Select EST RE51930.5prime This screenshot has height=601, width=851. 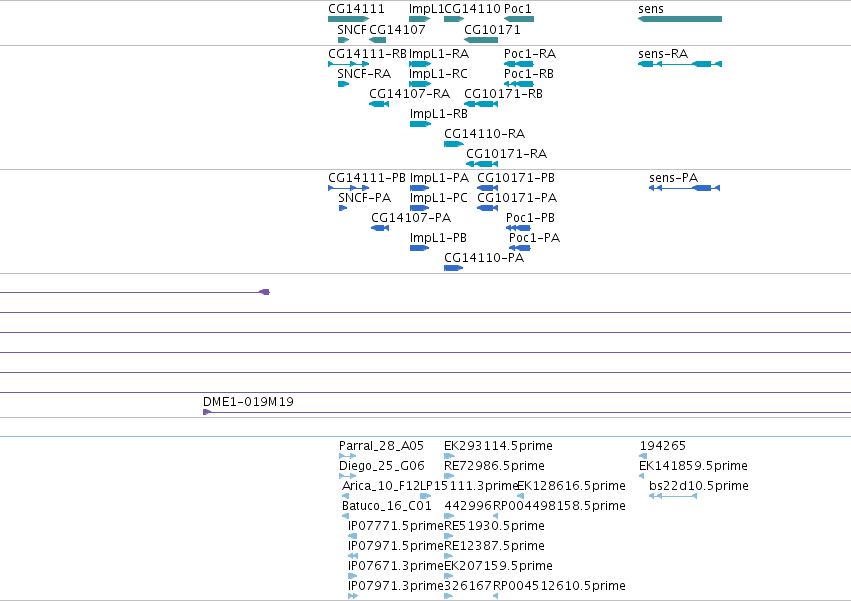point(448,537)
